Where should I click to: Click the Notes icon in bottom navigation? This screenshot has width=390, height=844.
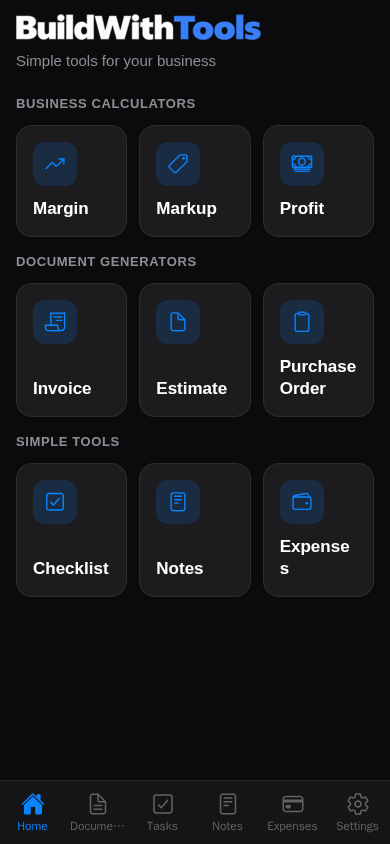pos(228,804)
